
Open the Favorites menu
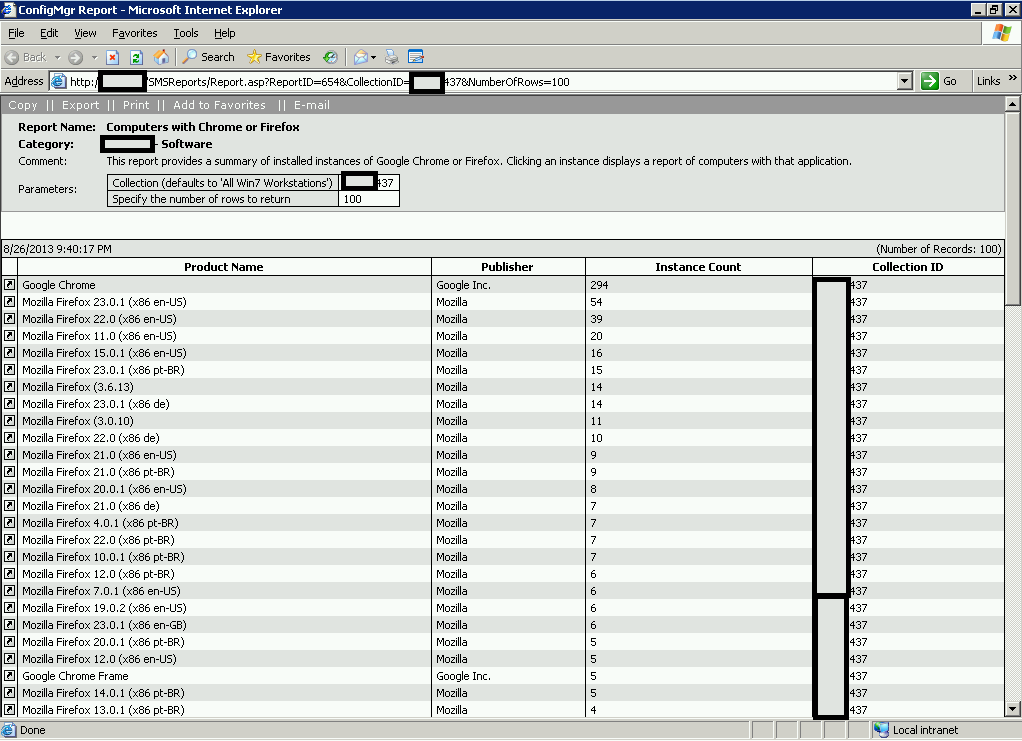(x=134, y=33)
